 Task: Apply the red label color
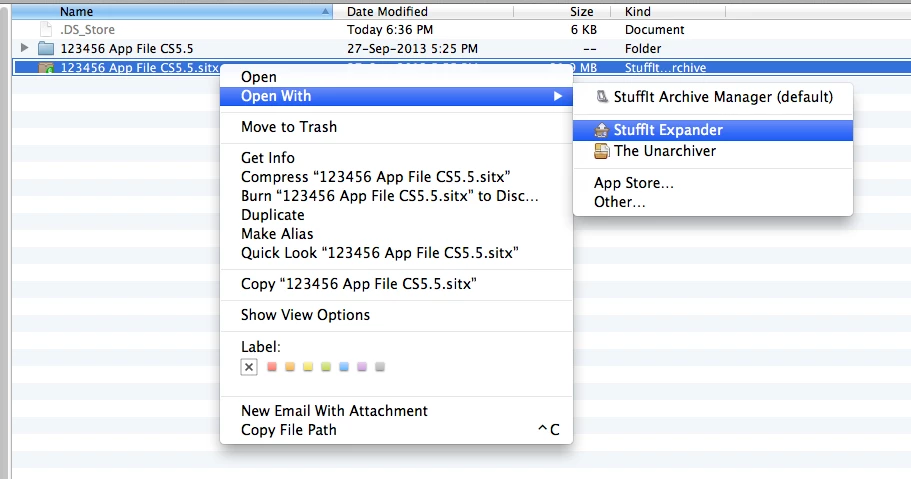pyautogui.click(x=271, y=367)
